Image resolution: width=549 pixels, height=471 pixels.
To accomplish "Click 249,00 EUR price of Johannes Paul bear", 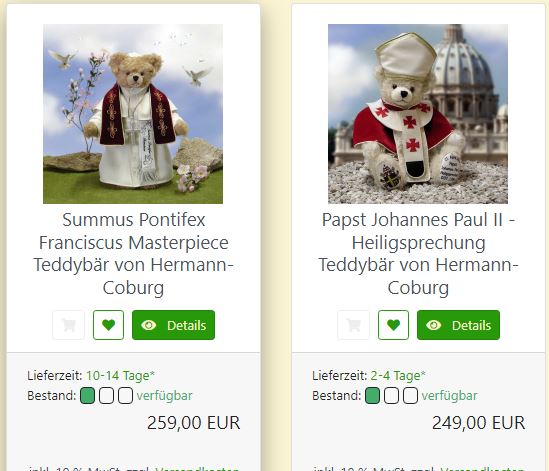I will click(479, 423).
